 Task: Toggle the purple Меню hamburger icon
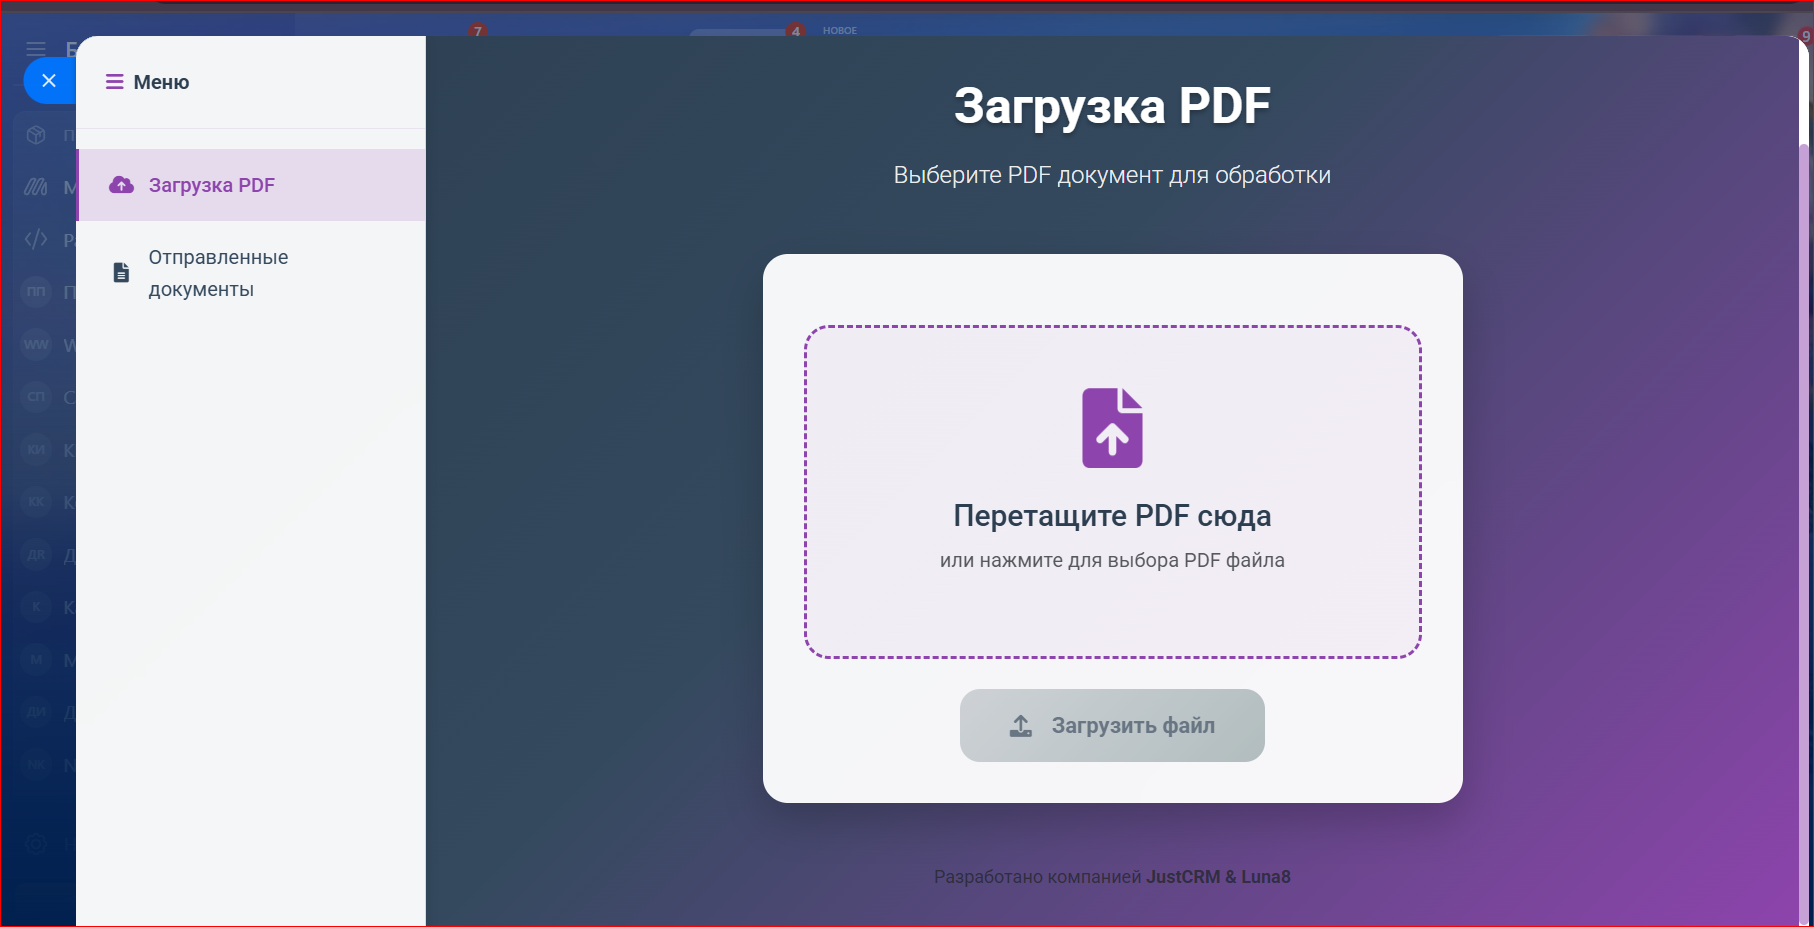click(x=115, y=82)
